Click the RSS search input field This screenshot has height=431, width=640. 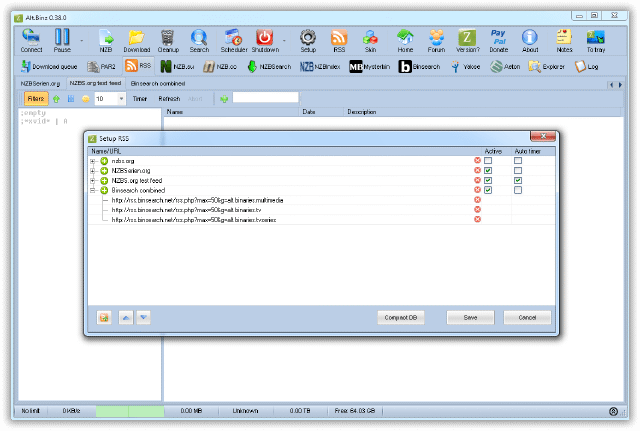coord(266,98)
